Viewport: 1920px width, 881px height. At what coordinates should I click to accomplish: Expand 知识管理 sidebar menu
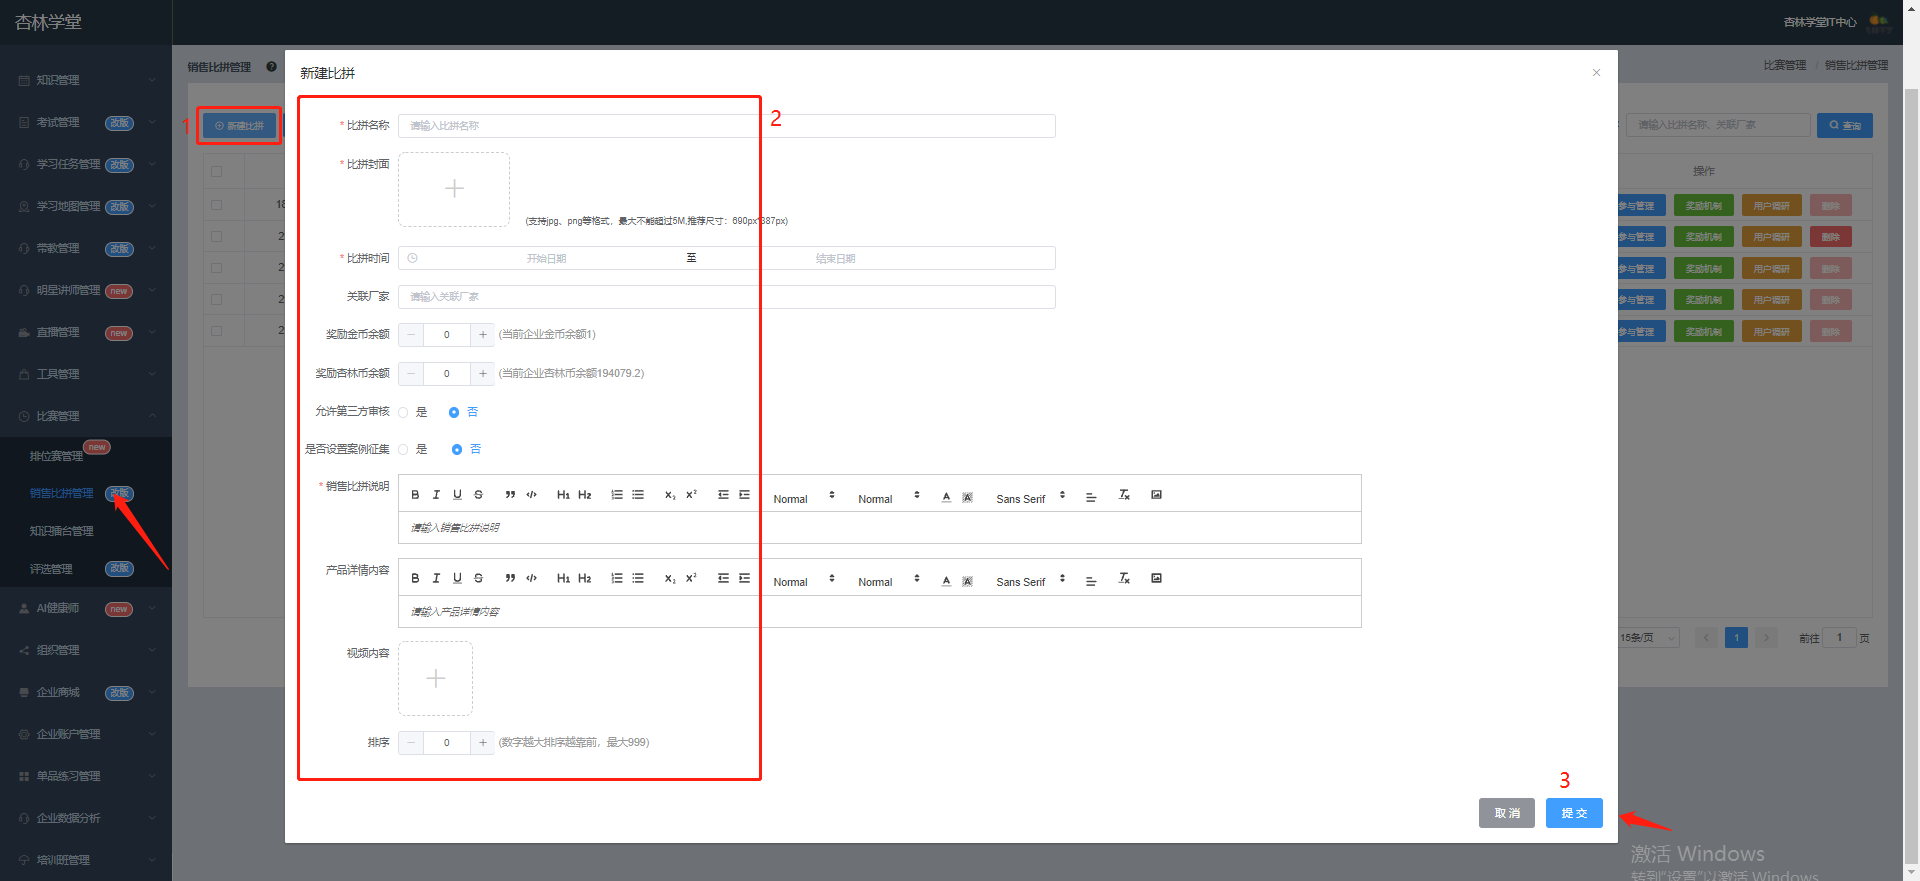click(86, 80)
